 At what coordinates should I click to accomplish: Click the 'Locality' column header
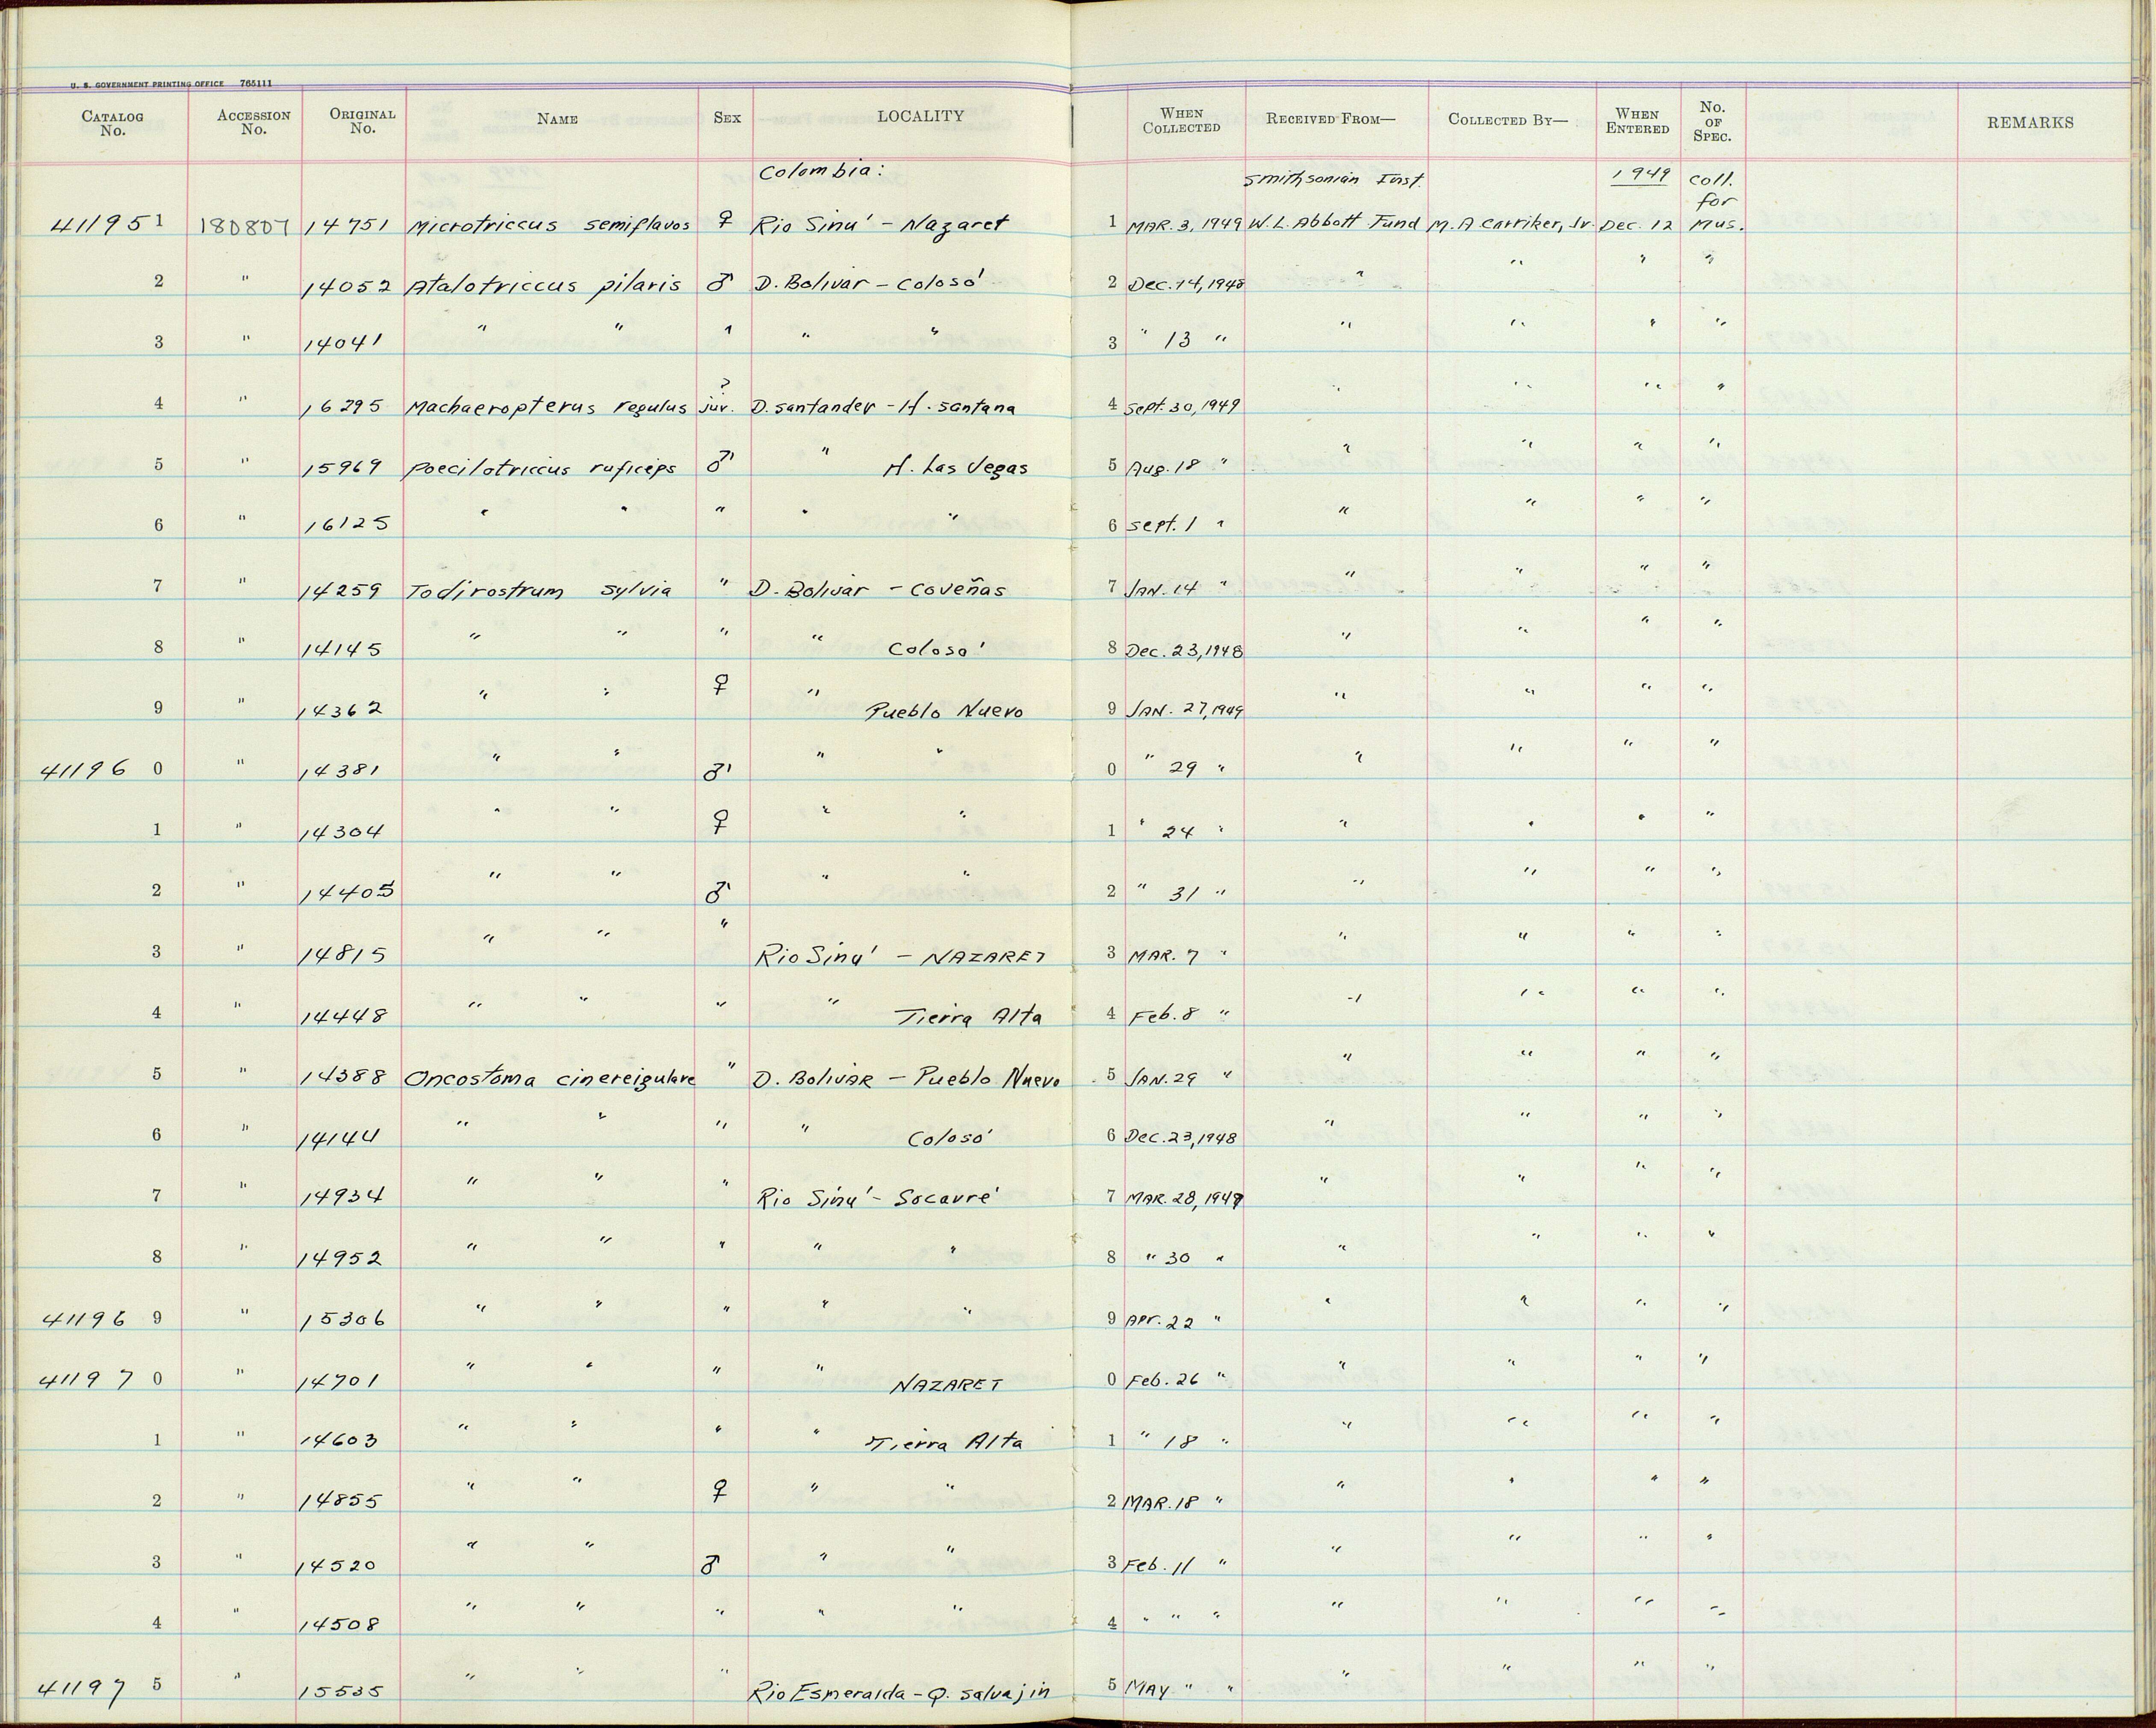pyautogui.click(x=920, y=116)
